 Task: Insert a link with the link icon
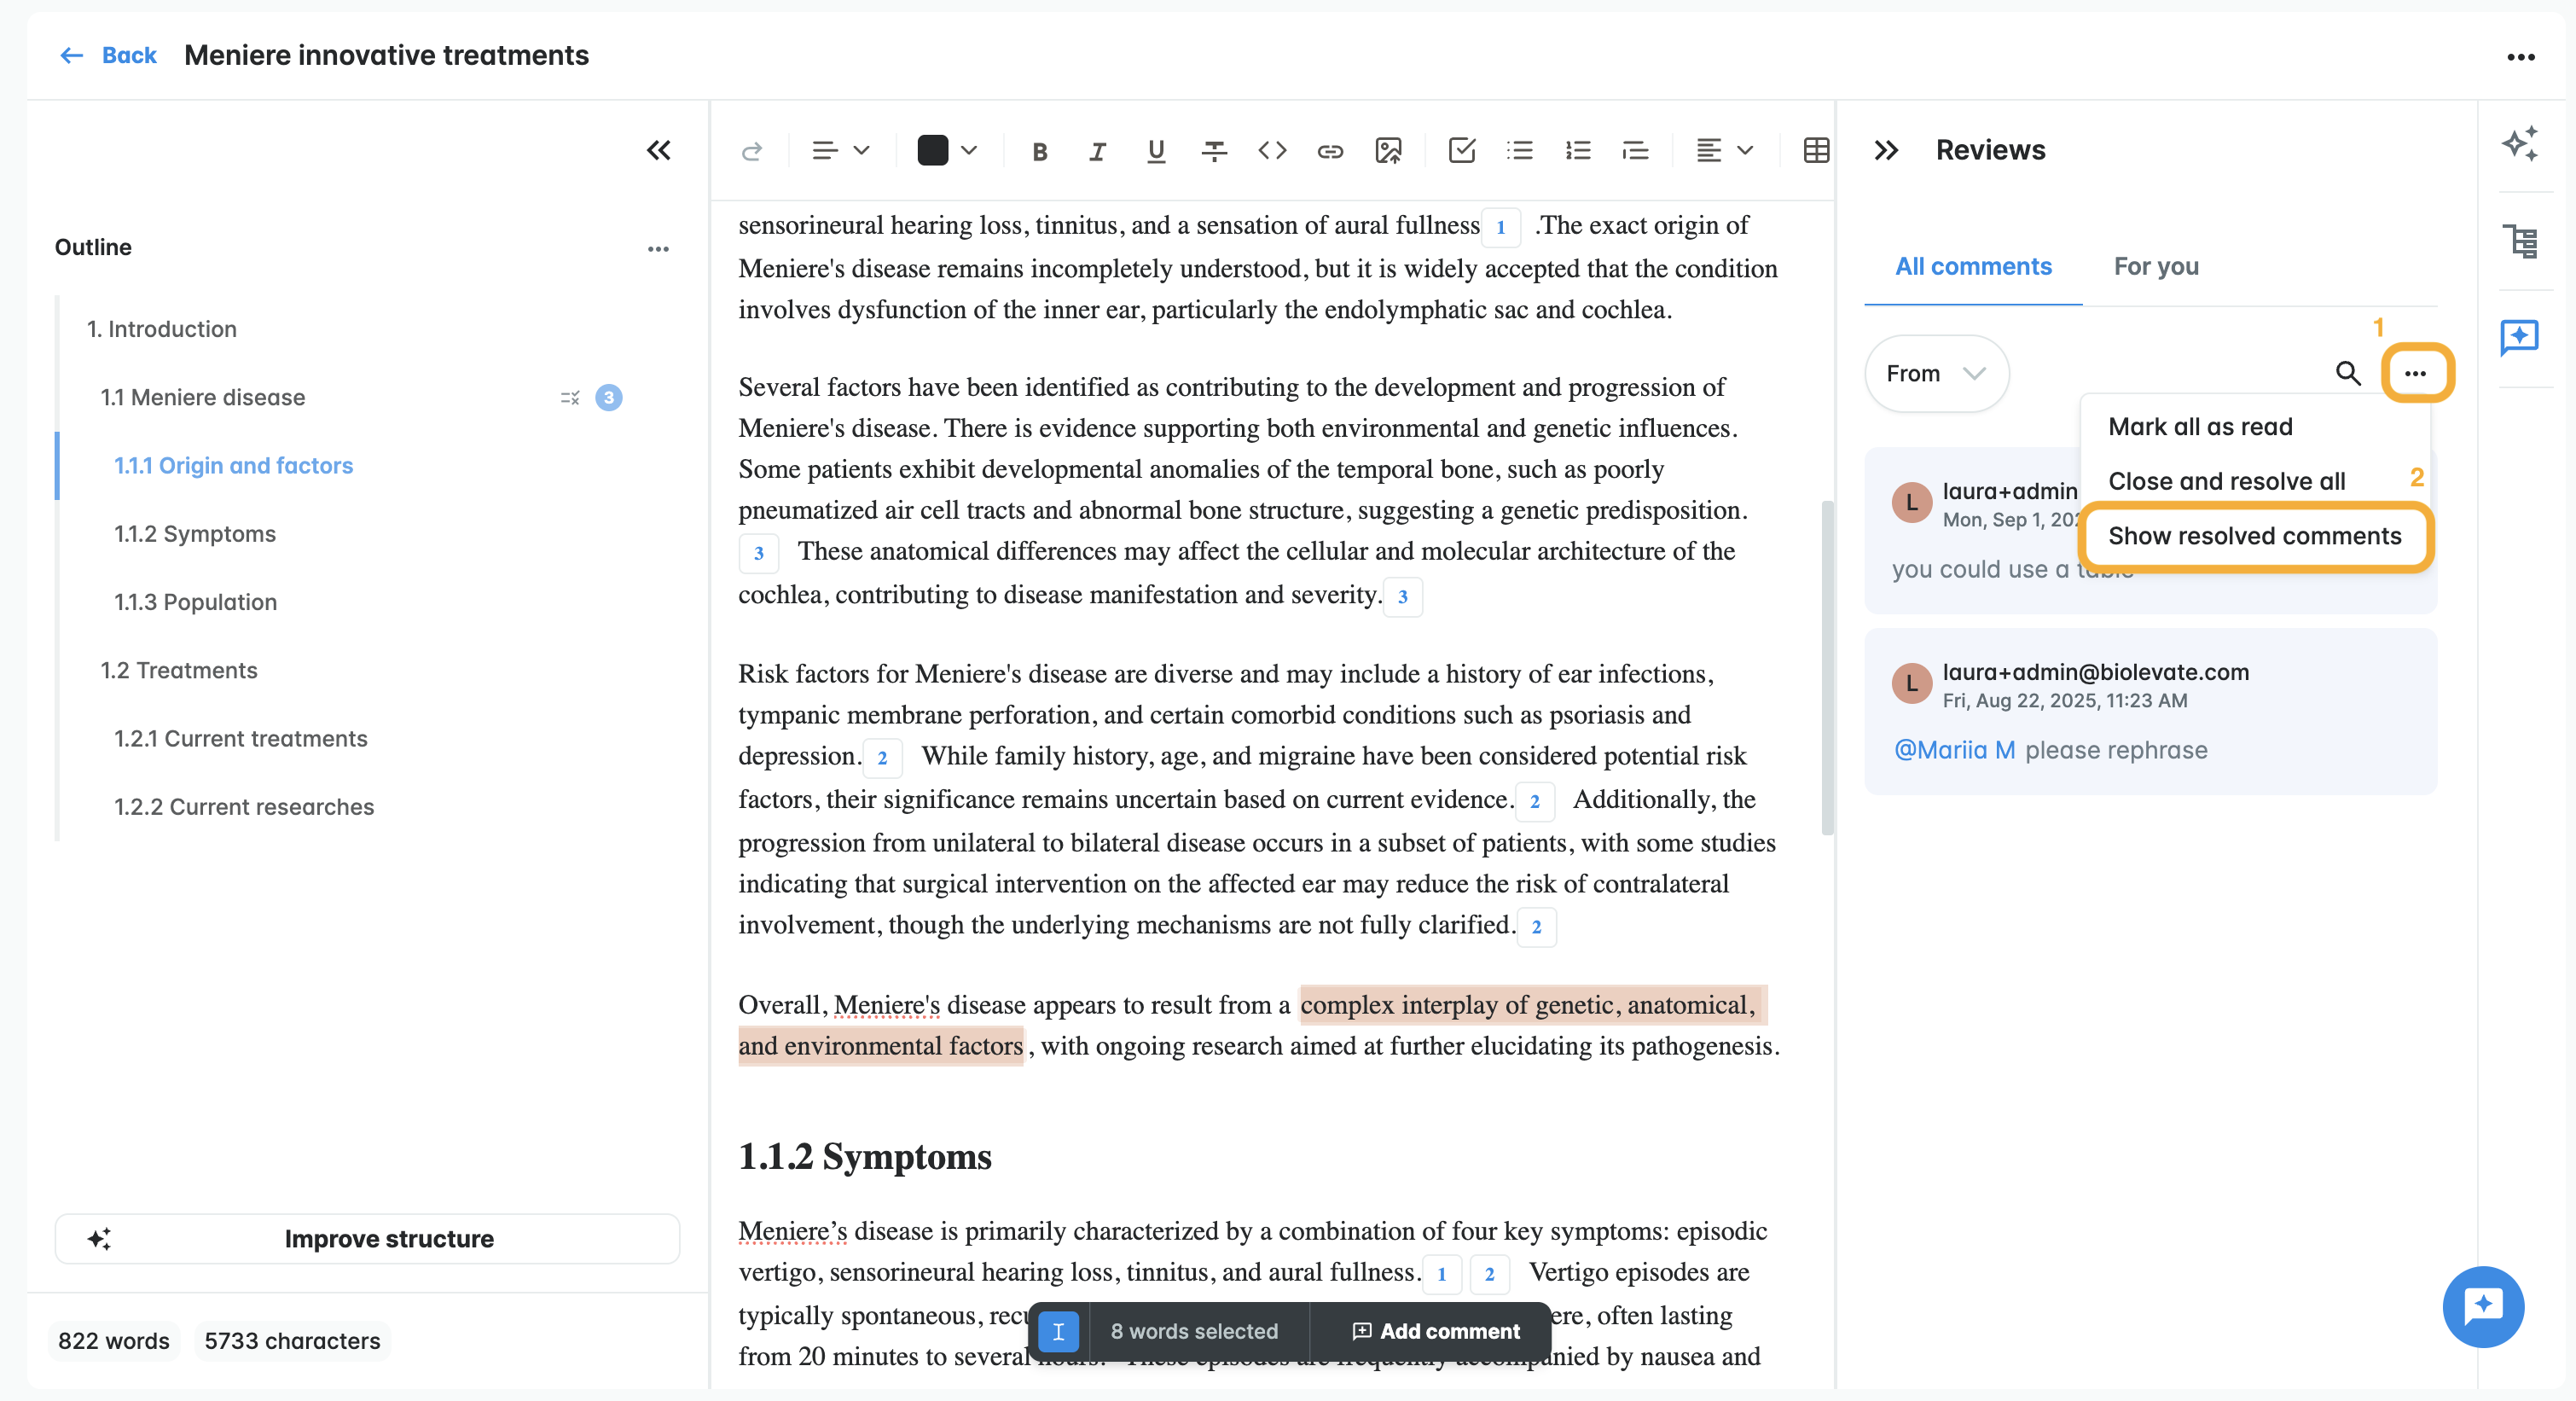point(1329,151)
